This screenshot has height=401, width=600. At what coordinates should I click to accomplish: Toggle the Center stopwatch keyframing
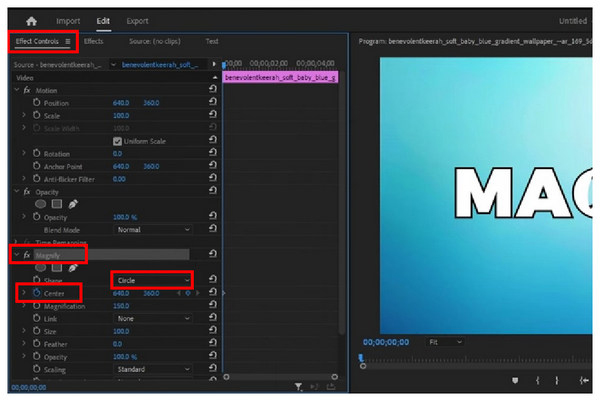[x=36, y=294]
